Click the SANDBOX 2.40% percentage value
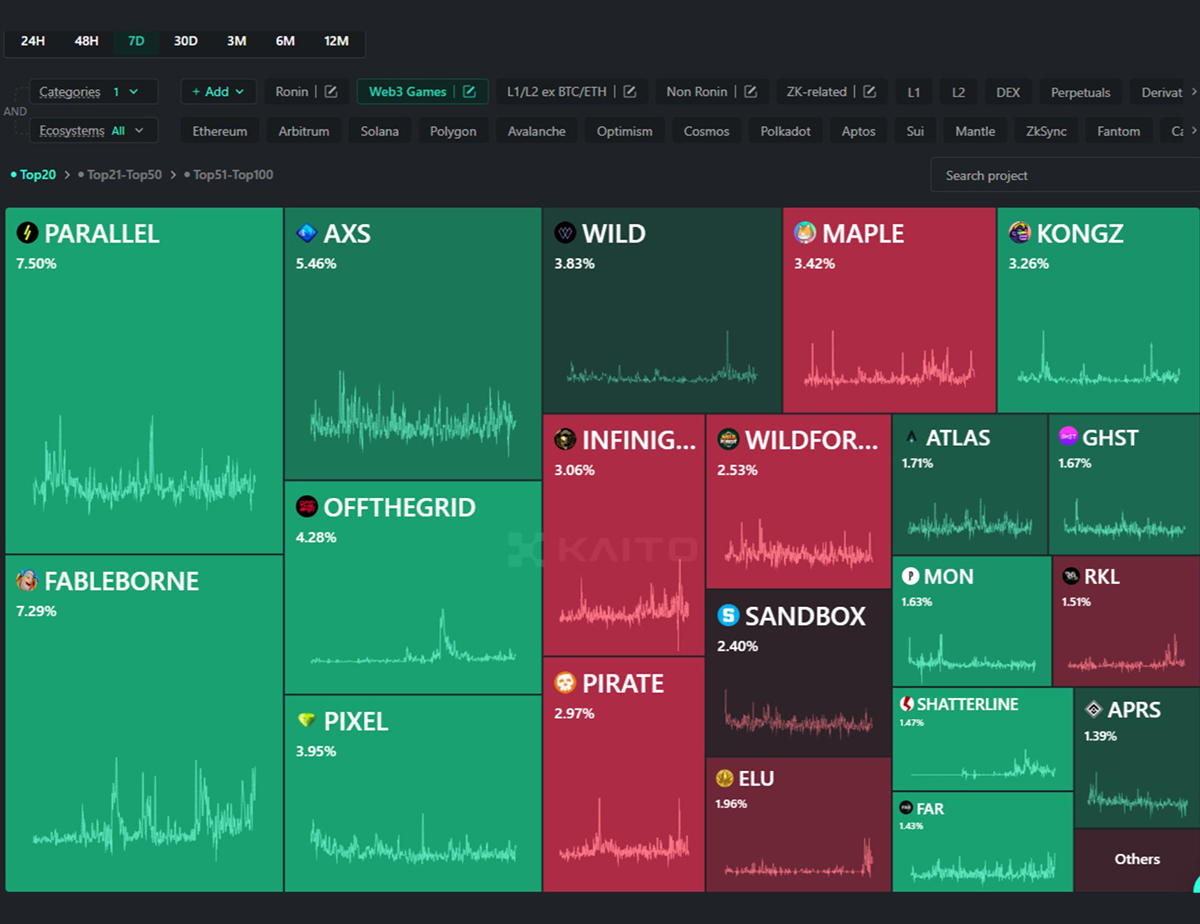This screenshot has height=924, width=1200. (738, 646)
